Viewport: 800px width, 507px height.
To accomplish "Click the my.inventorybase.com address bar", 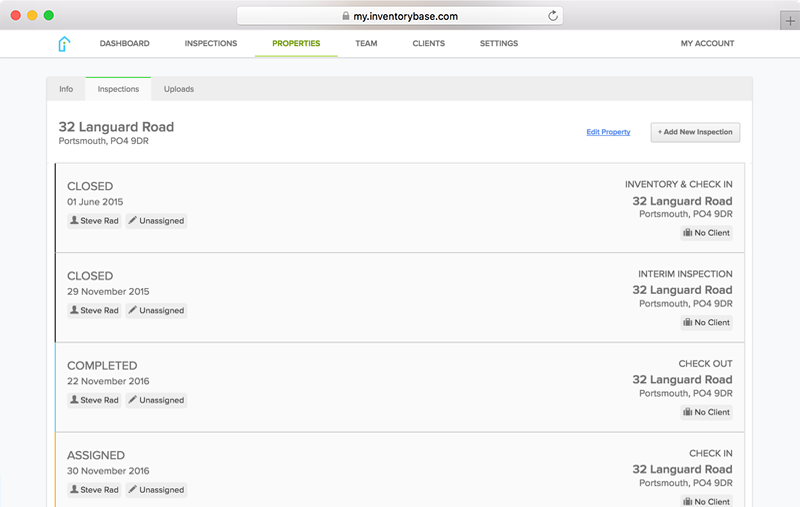I will 400,16.
